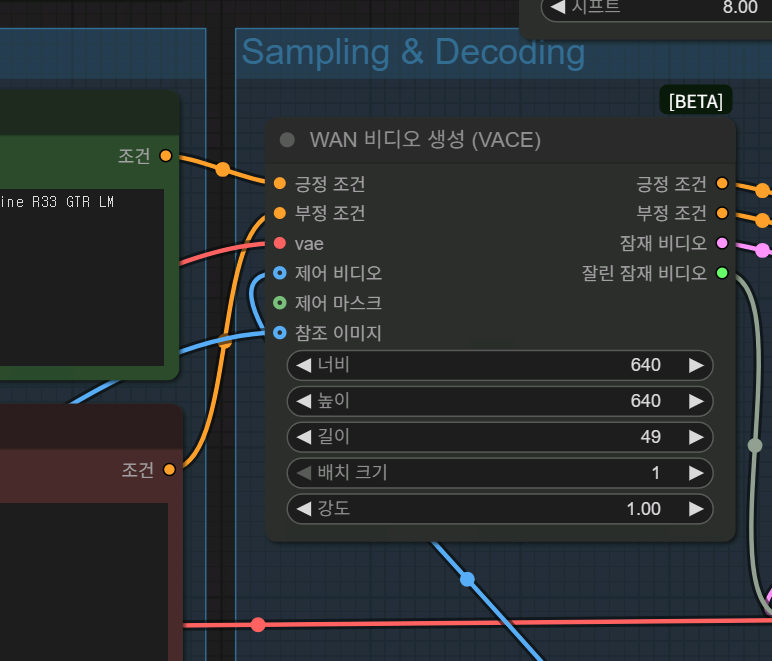Viewport: 772px width, 661px height.
Task: Select the Sampling & Decoding group title
Action: tap(412, 52)
